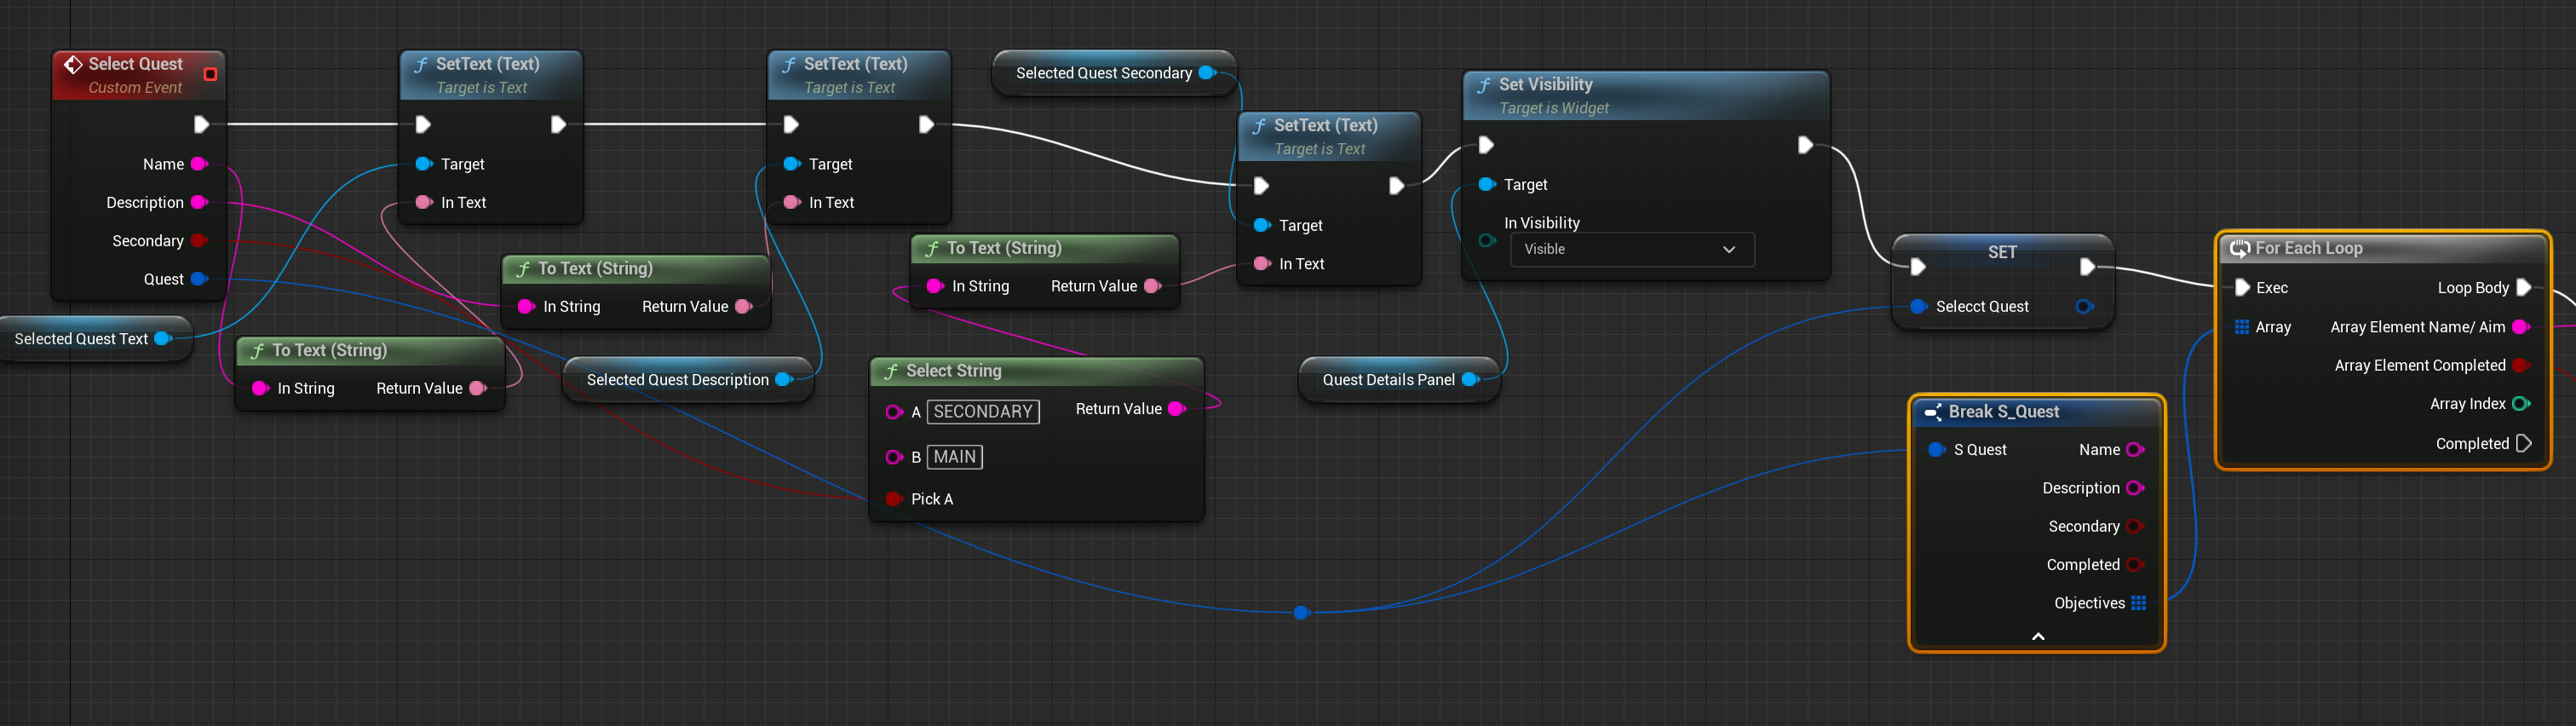Click the Selecct Quest input pin on SET
This screenshot has height=726, width=2576.
coord(1918,307)
